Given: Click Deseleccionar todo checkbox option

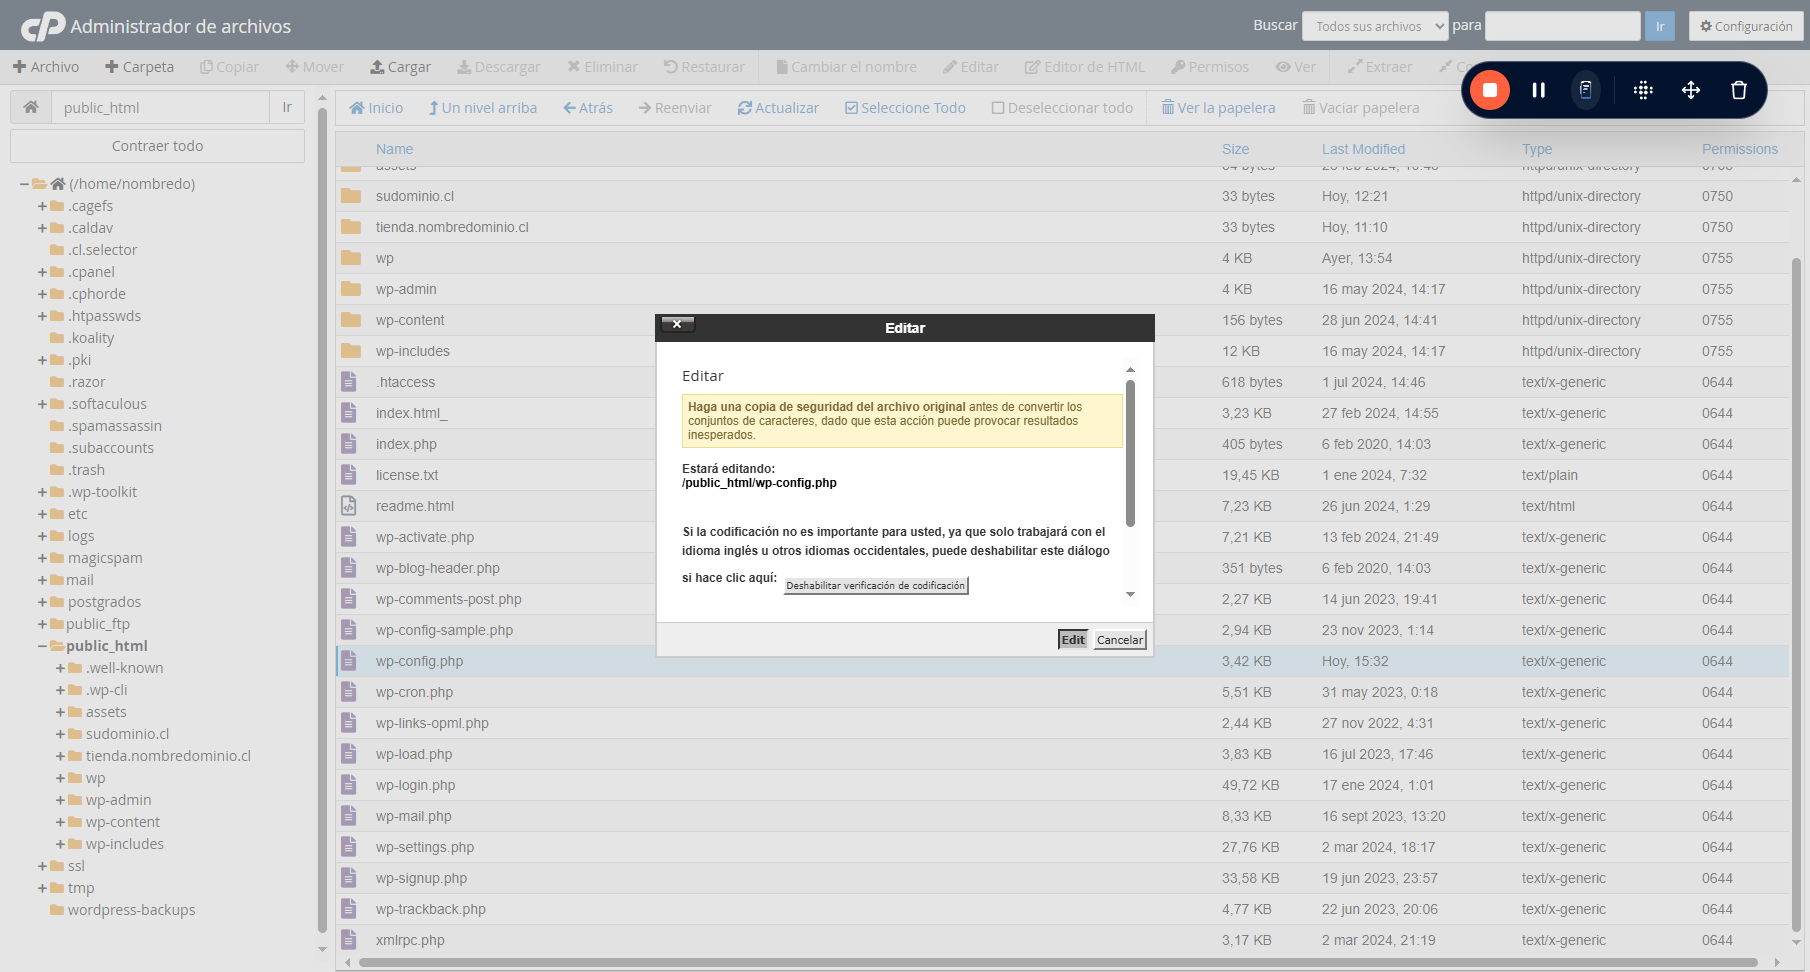Looking at the screenshot, I should [x=1062, y=108].
